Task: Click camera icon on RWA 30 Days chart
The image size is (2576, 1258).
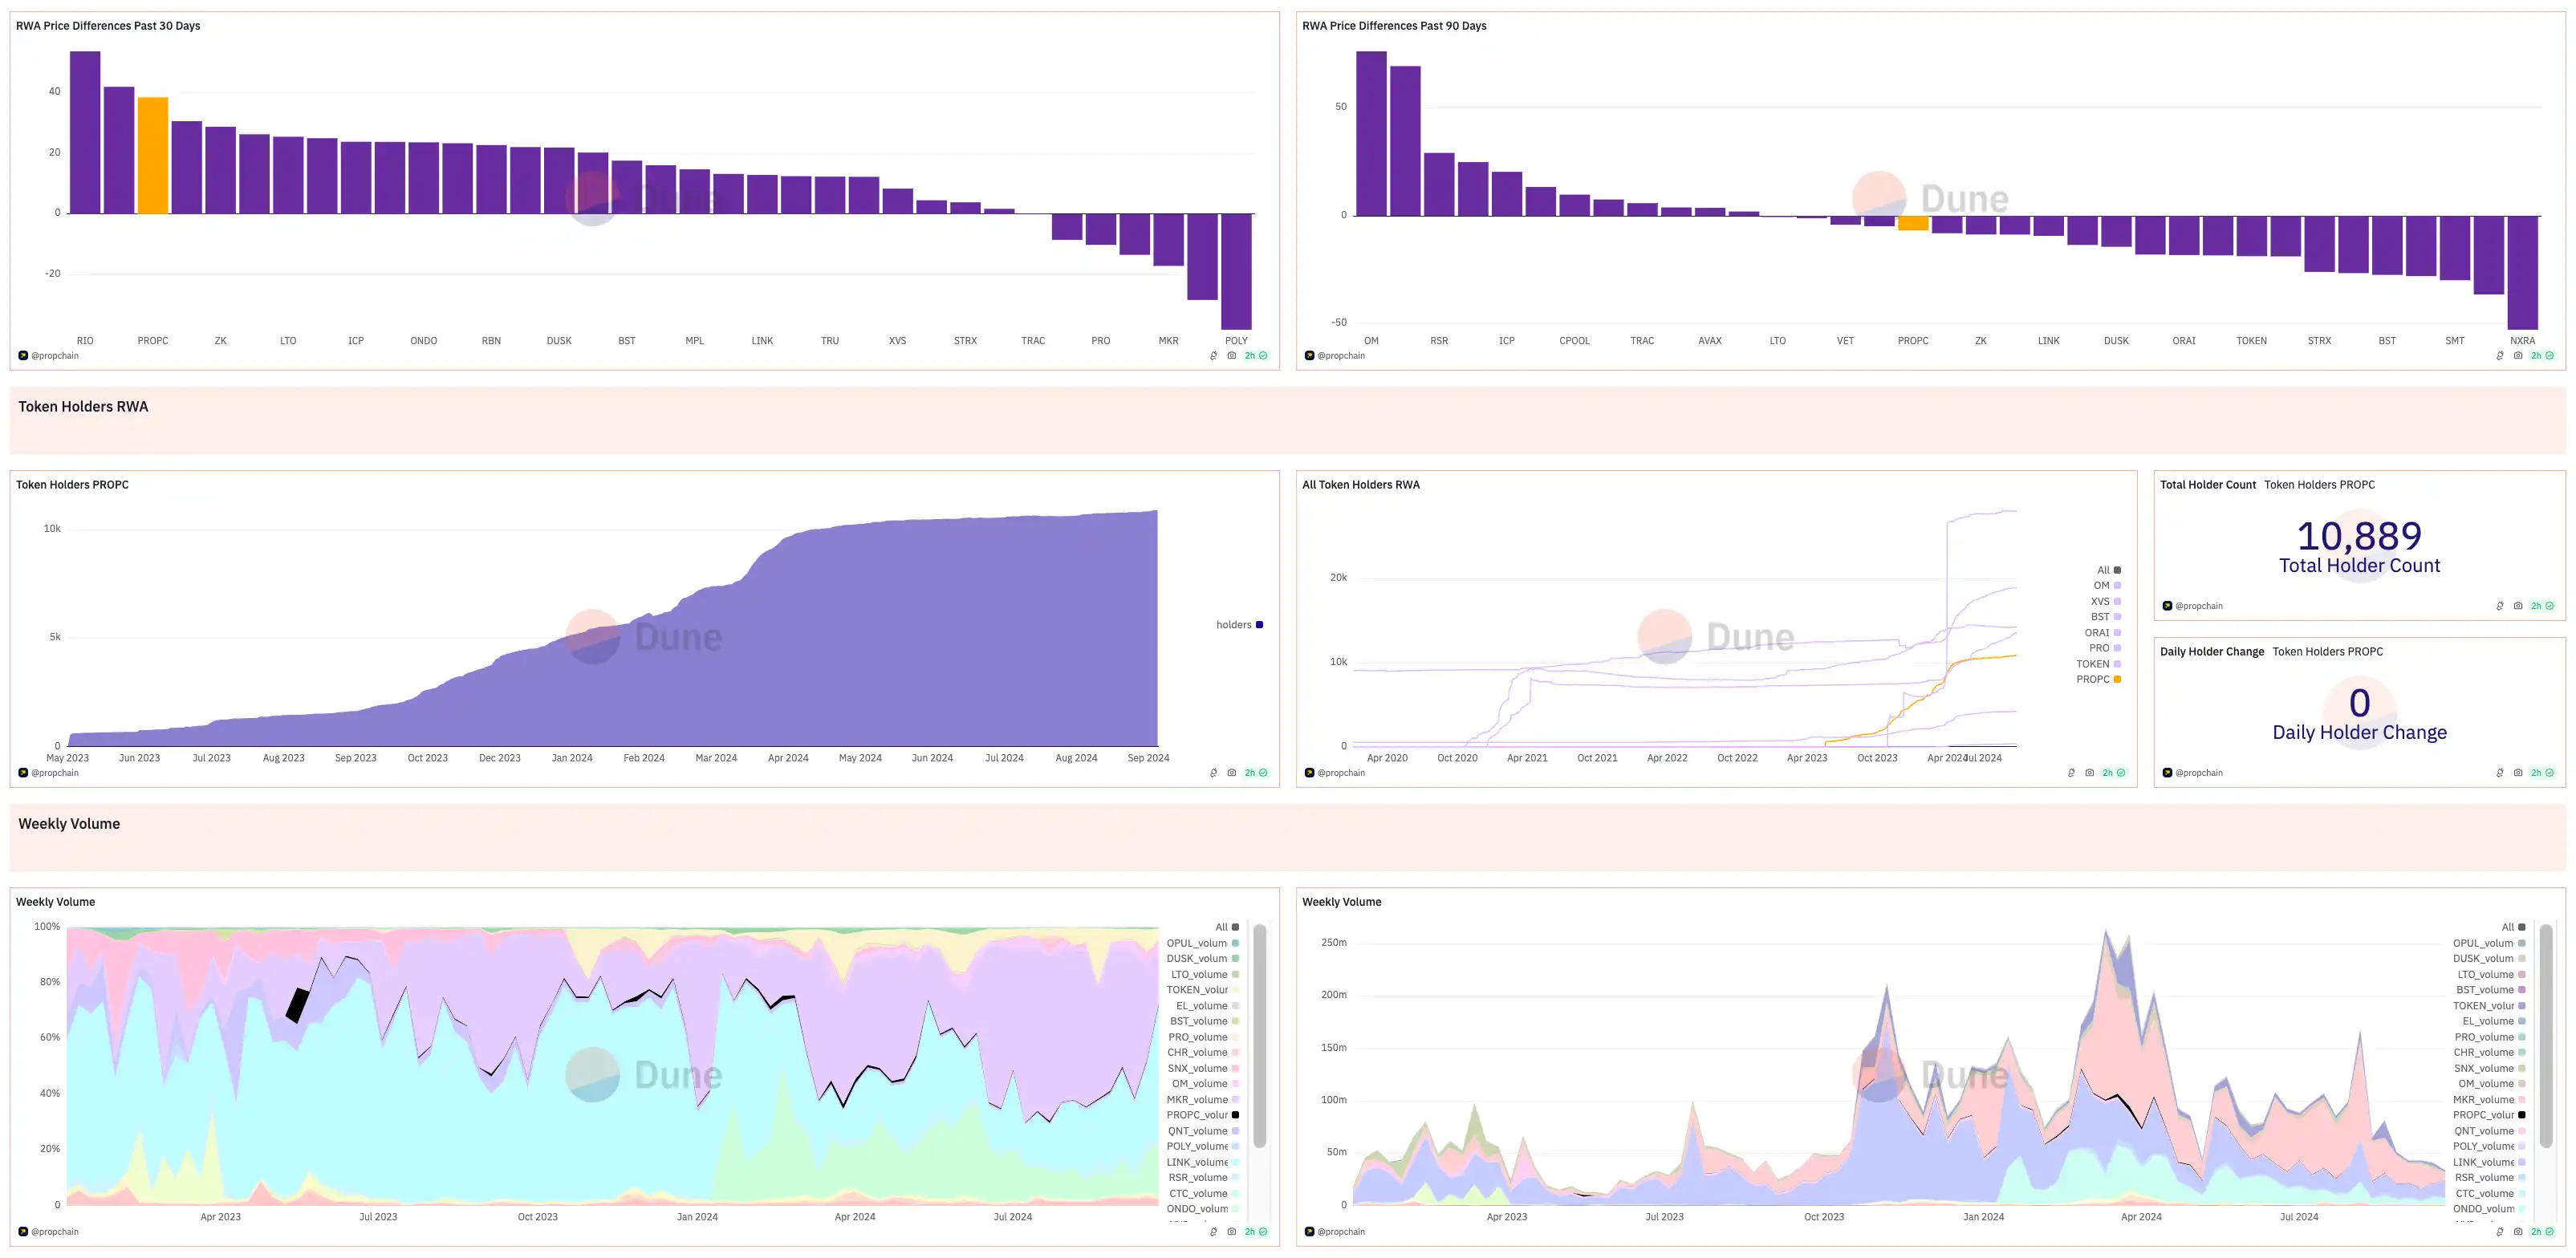Action: pos(1231,356)
